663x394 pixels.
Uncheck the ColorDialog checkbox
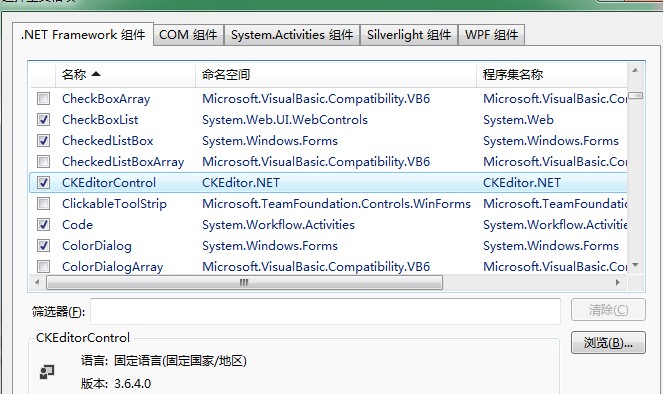pyautogui.click(x=44, y=246)
